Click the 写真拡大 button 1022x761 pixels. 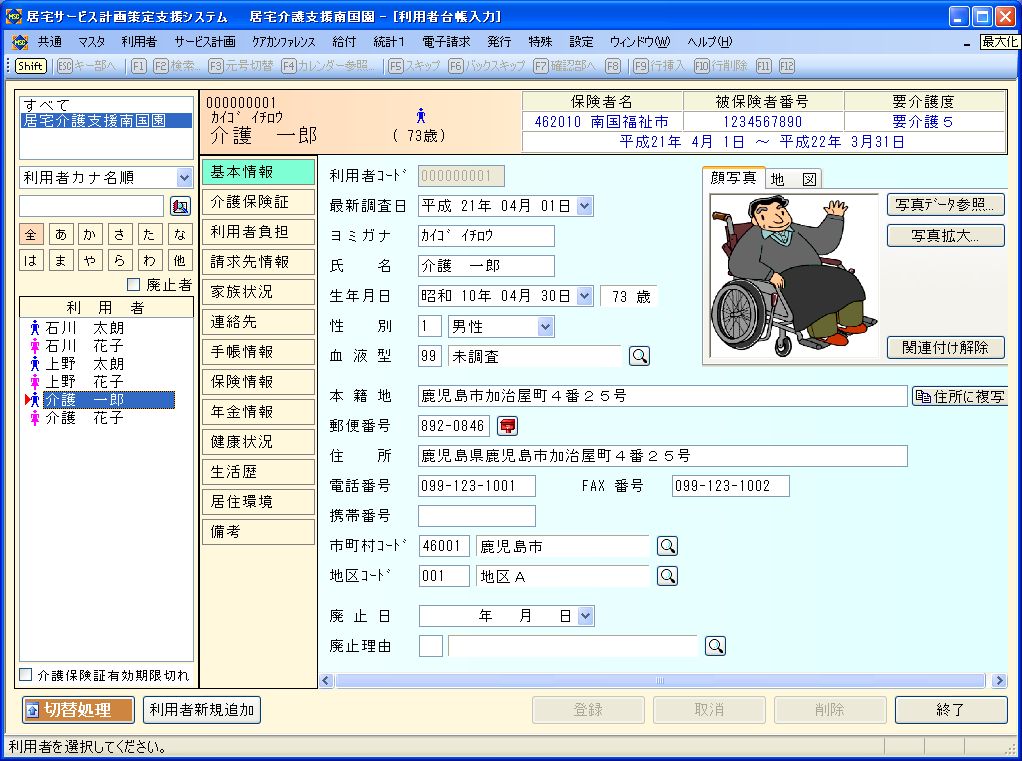click(945, 236)
